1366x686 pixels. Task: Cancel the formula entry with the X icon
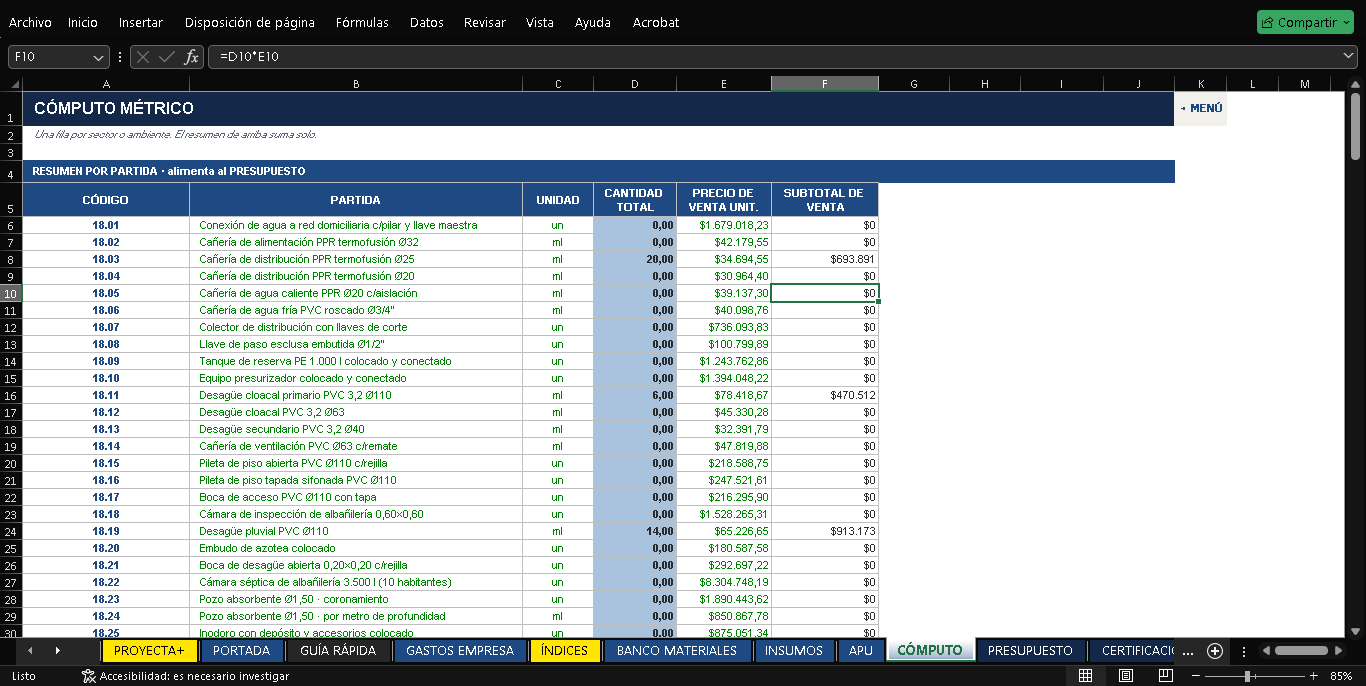[143, 57]
